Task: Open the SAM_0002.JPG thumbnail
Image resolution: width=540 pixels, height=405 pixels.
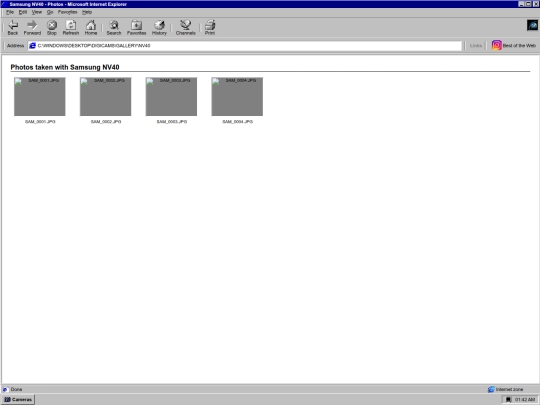Action: (x=105, y=97)
